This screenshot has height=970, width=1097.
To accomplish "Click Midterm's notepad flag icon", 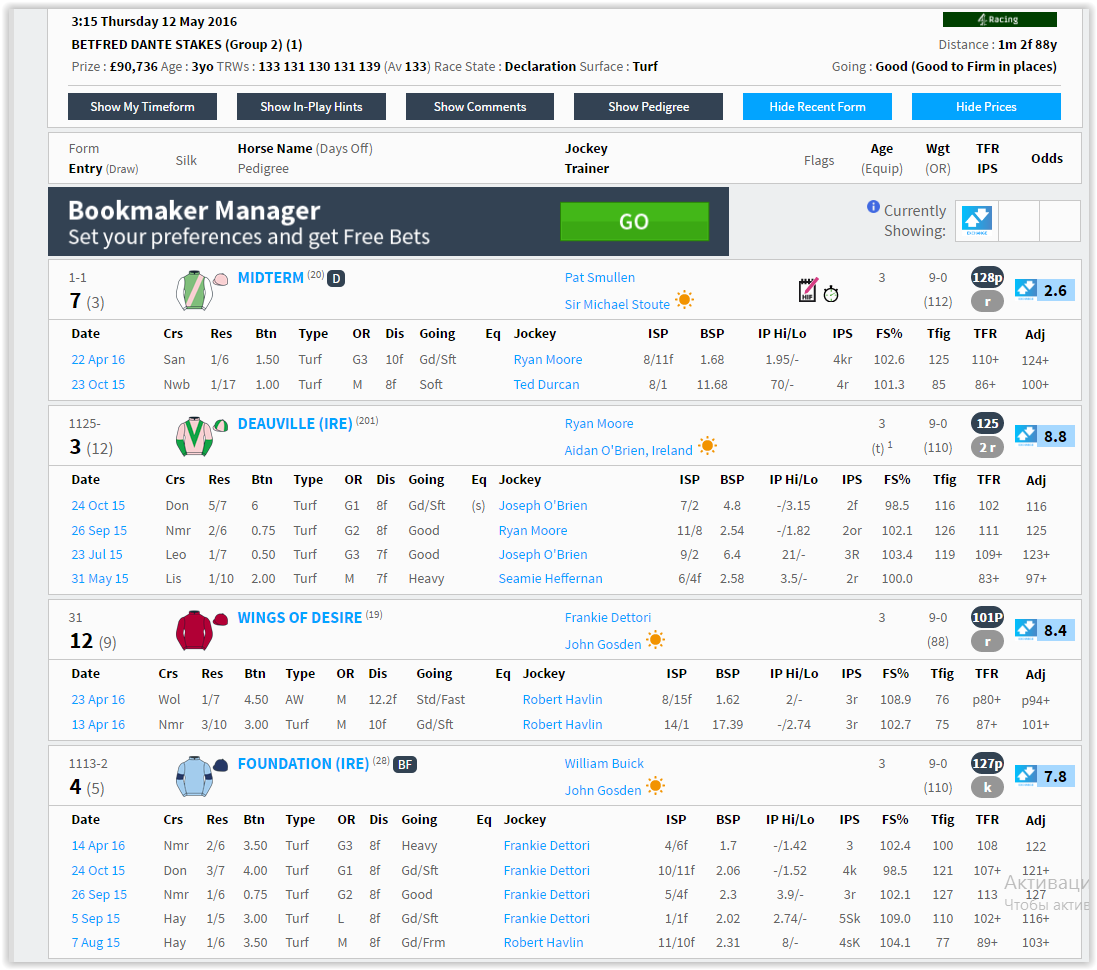I will [x=807, y=290].
